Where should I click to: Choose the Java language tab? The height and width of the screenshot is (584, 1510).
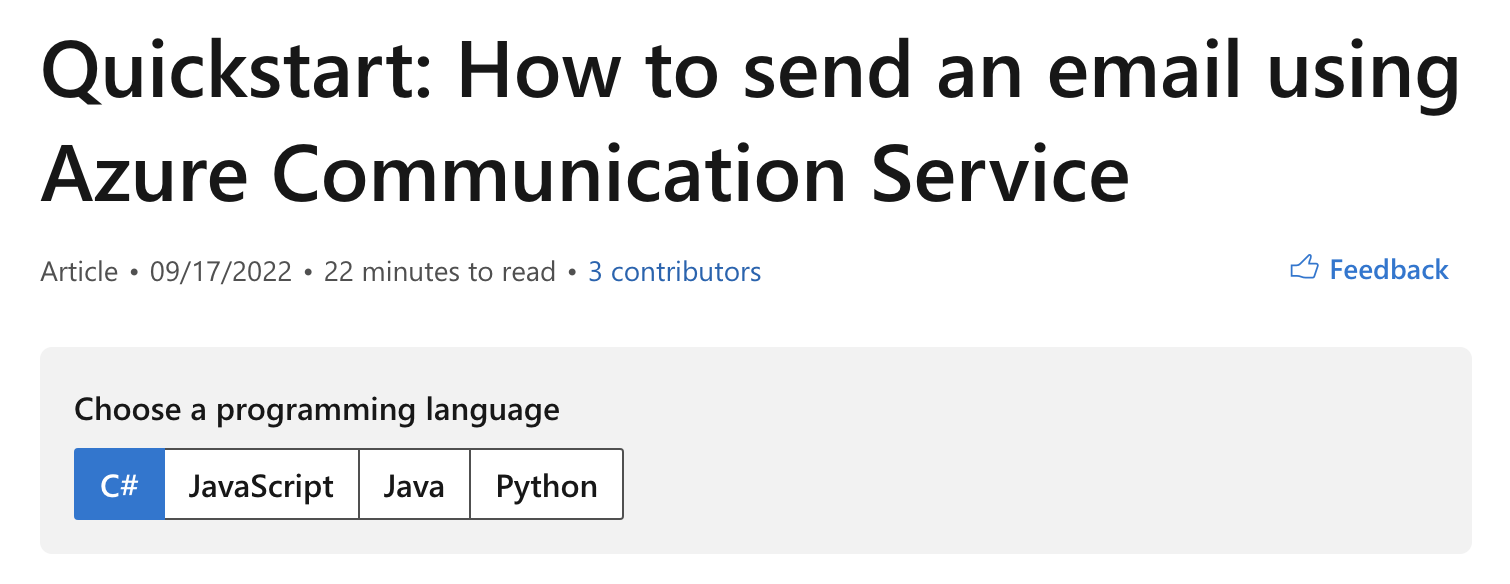[x=414, y=484]
